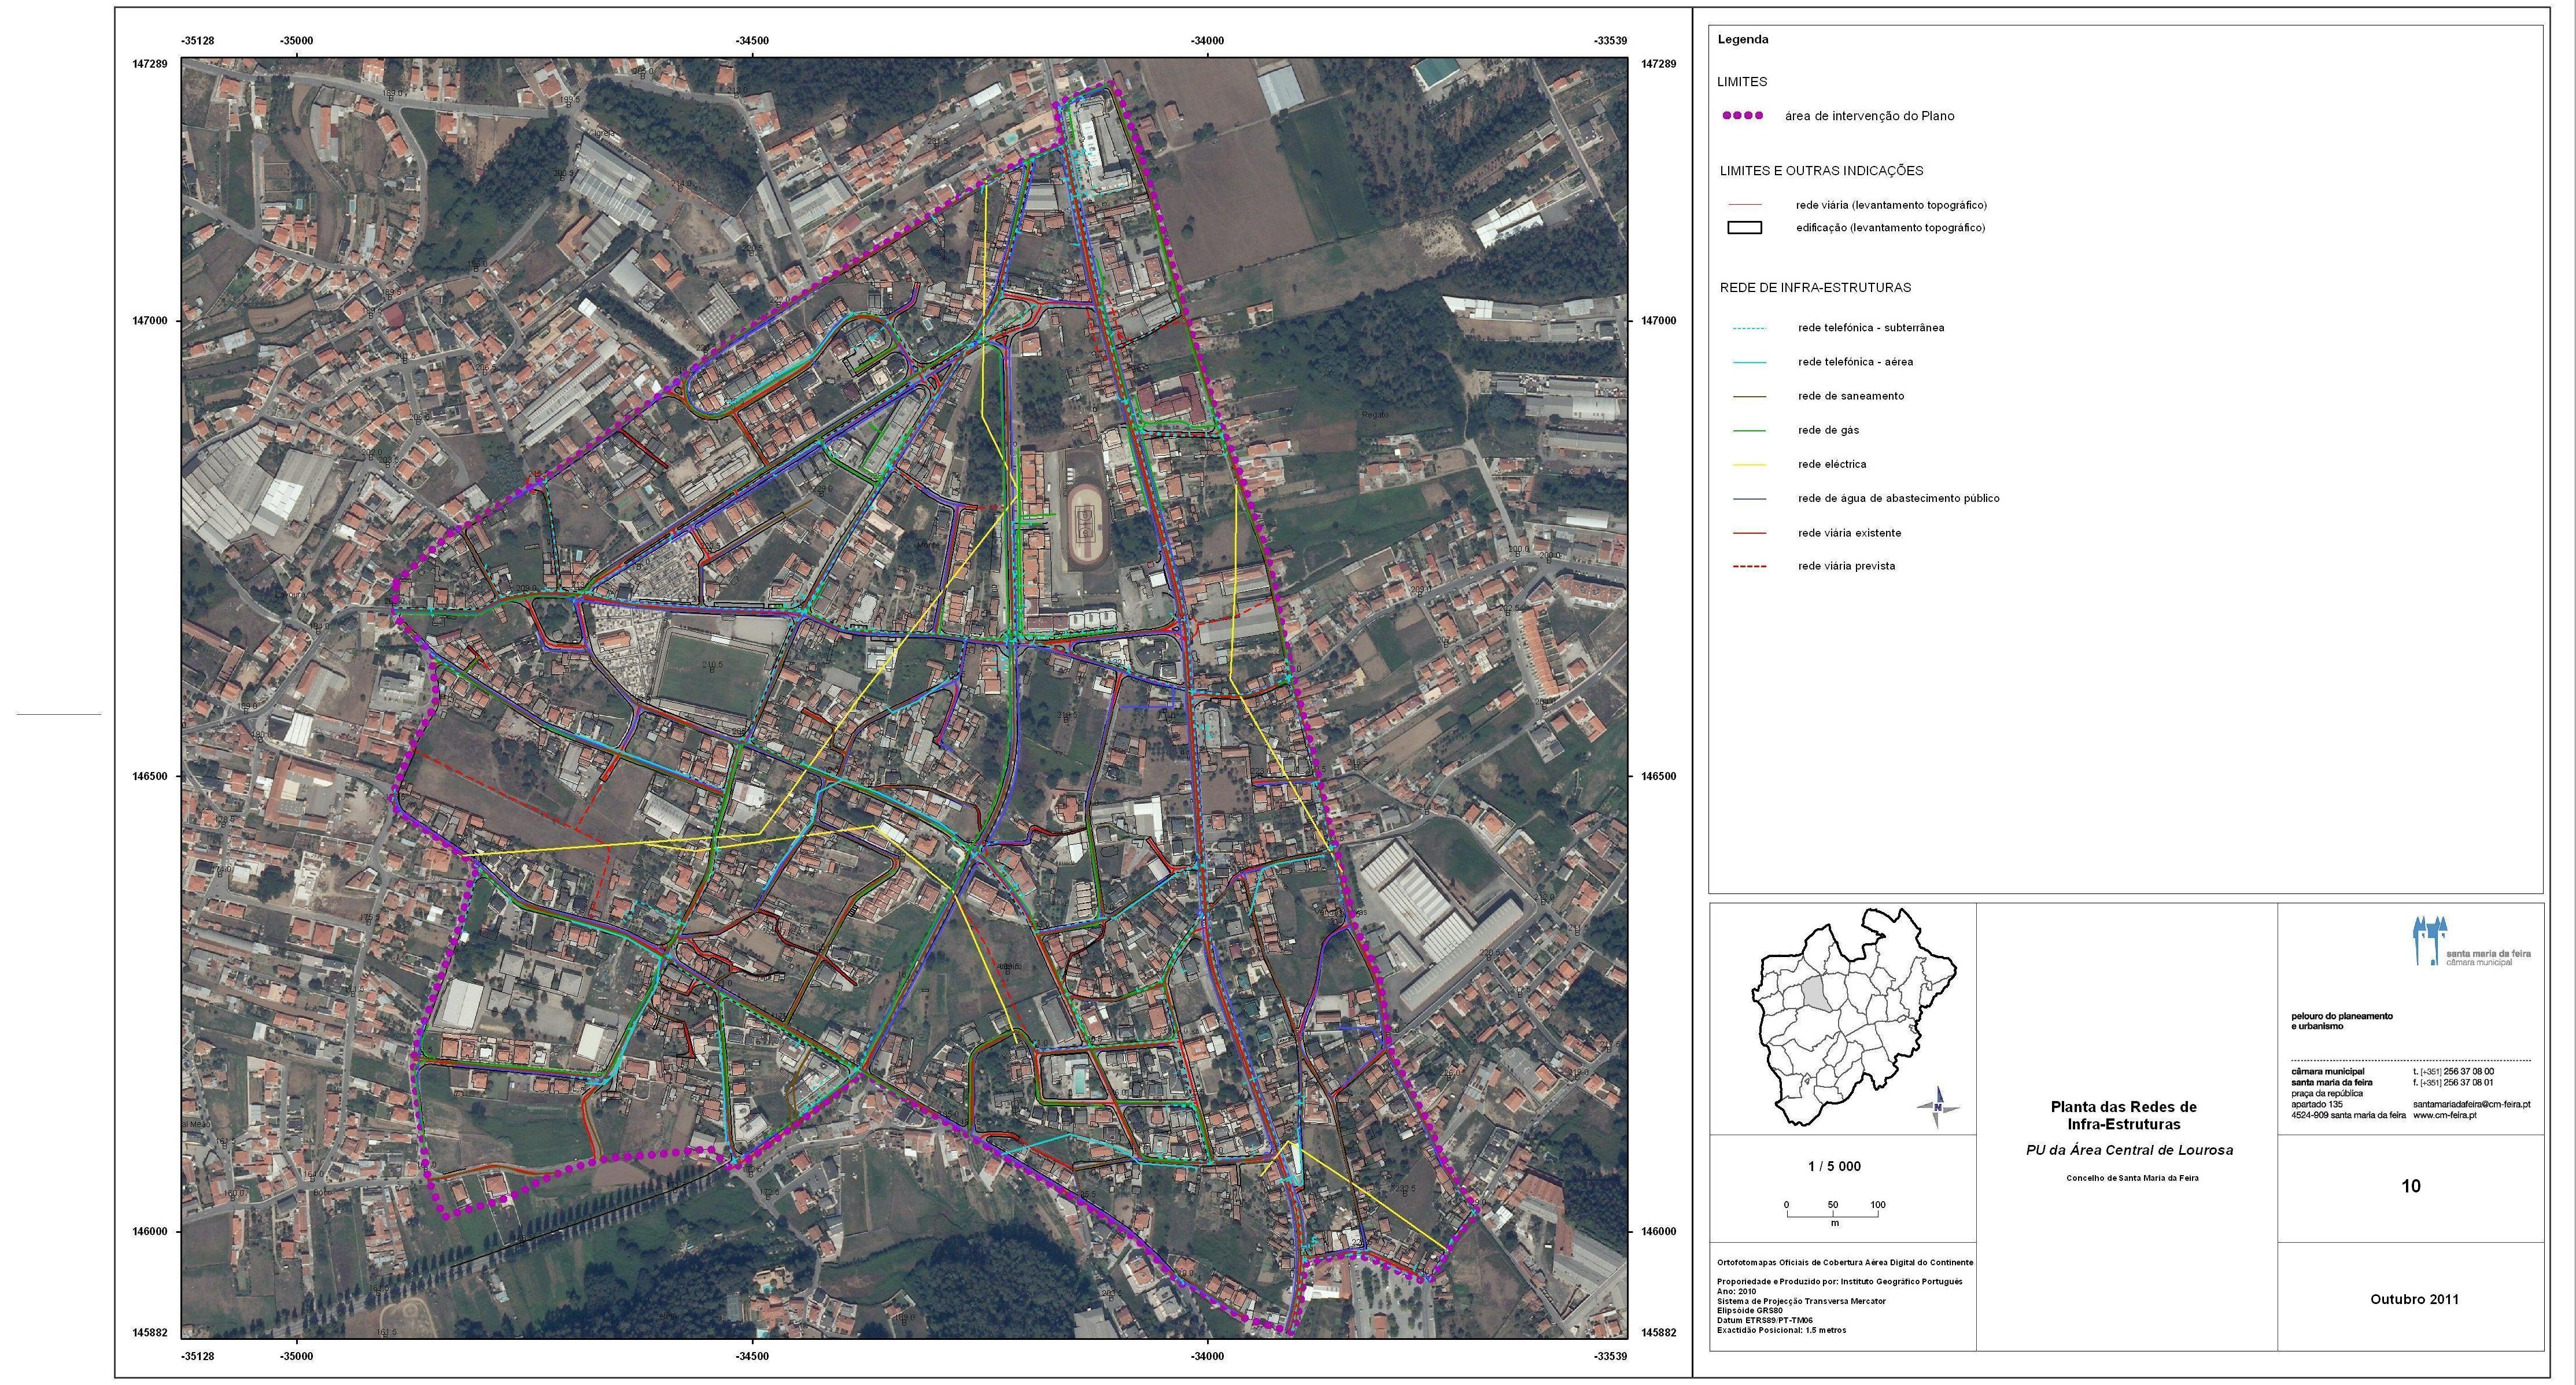Click the sheet number 10 box
The width and height of the screenshot is (2576, 1385).
pyautogui.click(x=2410, y=1187)
